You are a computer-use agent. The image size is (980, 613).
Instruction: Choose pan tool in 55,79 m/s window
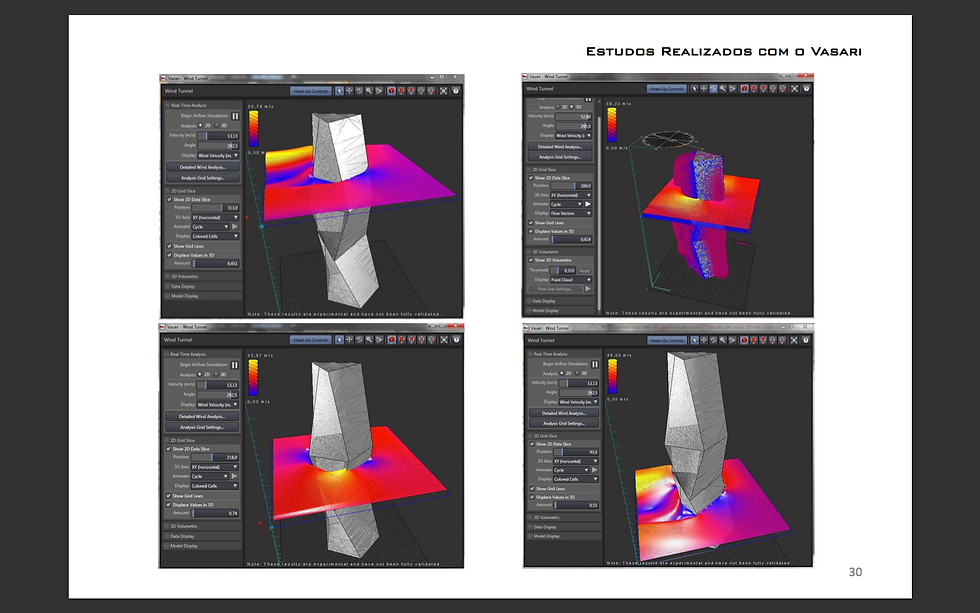[x=349, y=91]
